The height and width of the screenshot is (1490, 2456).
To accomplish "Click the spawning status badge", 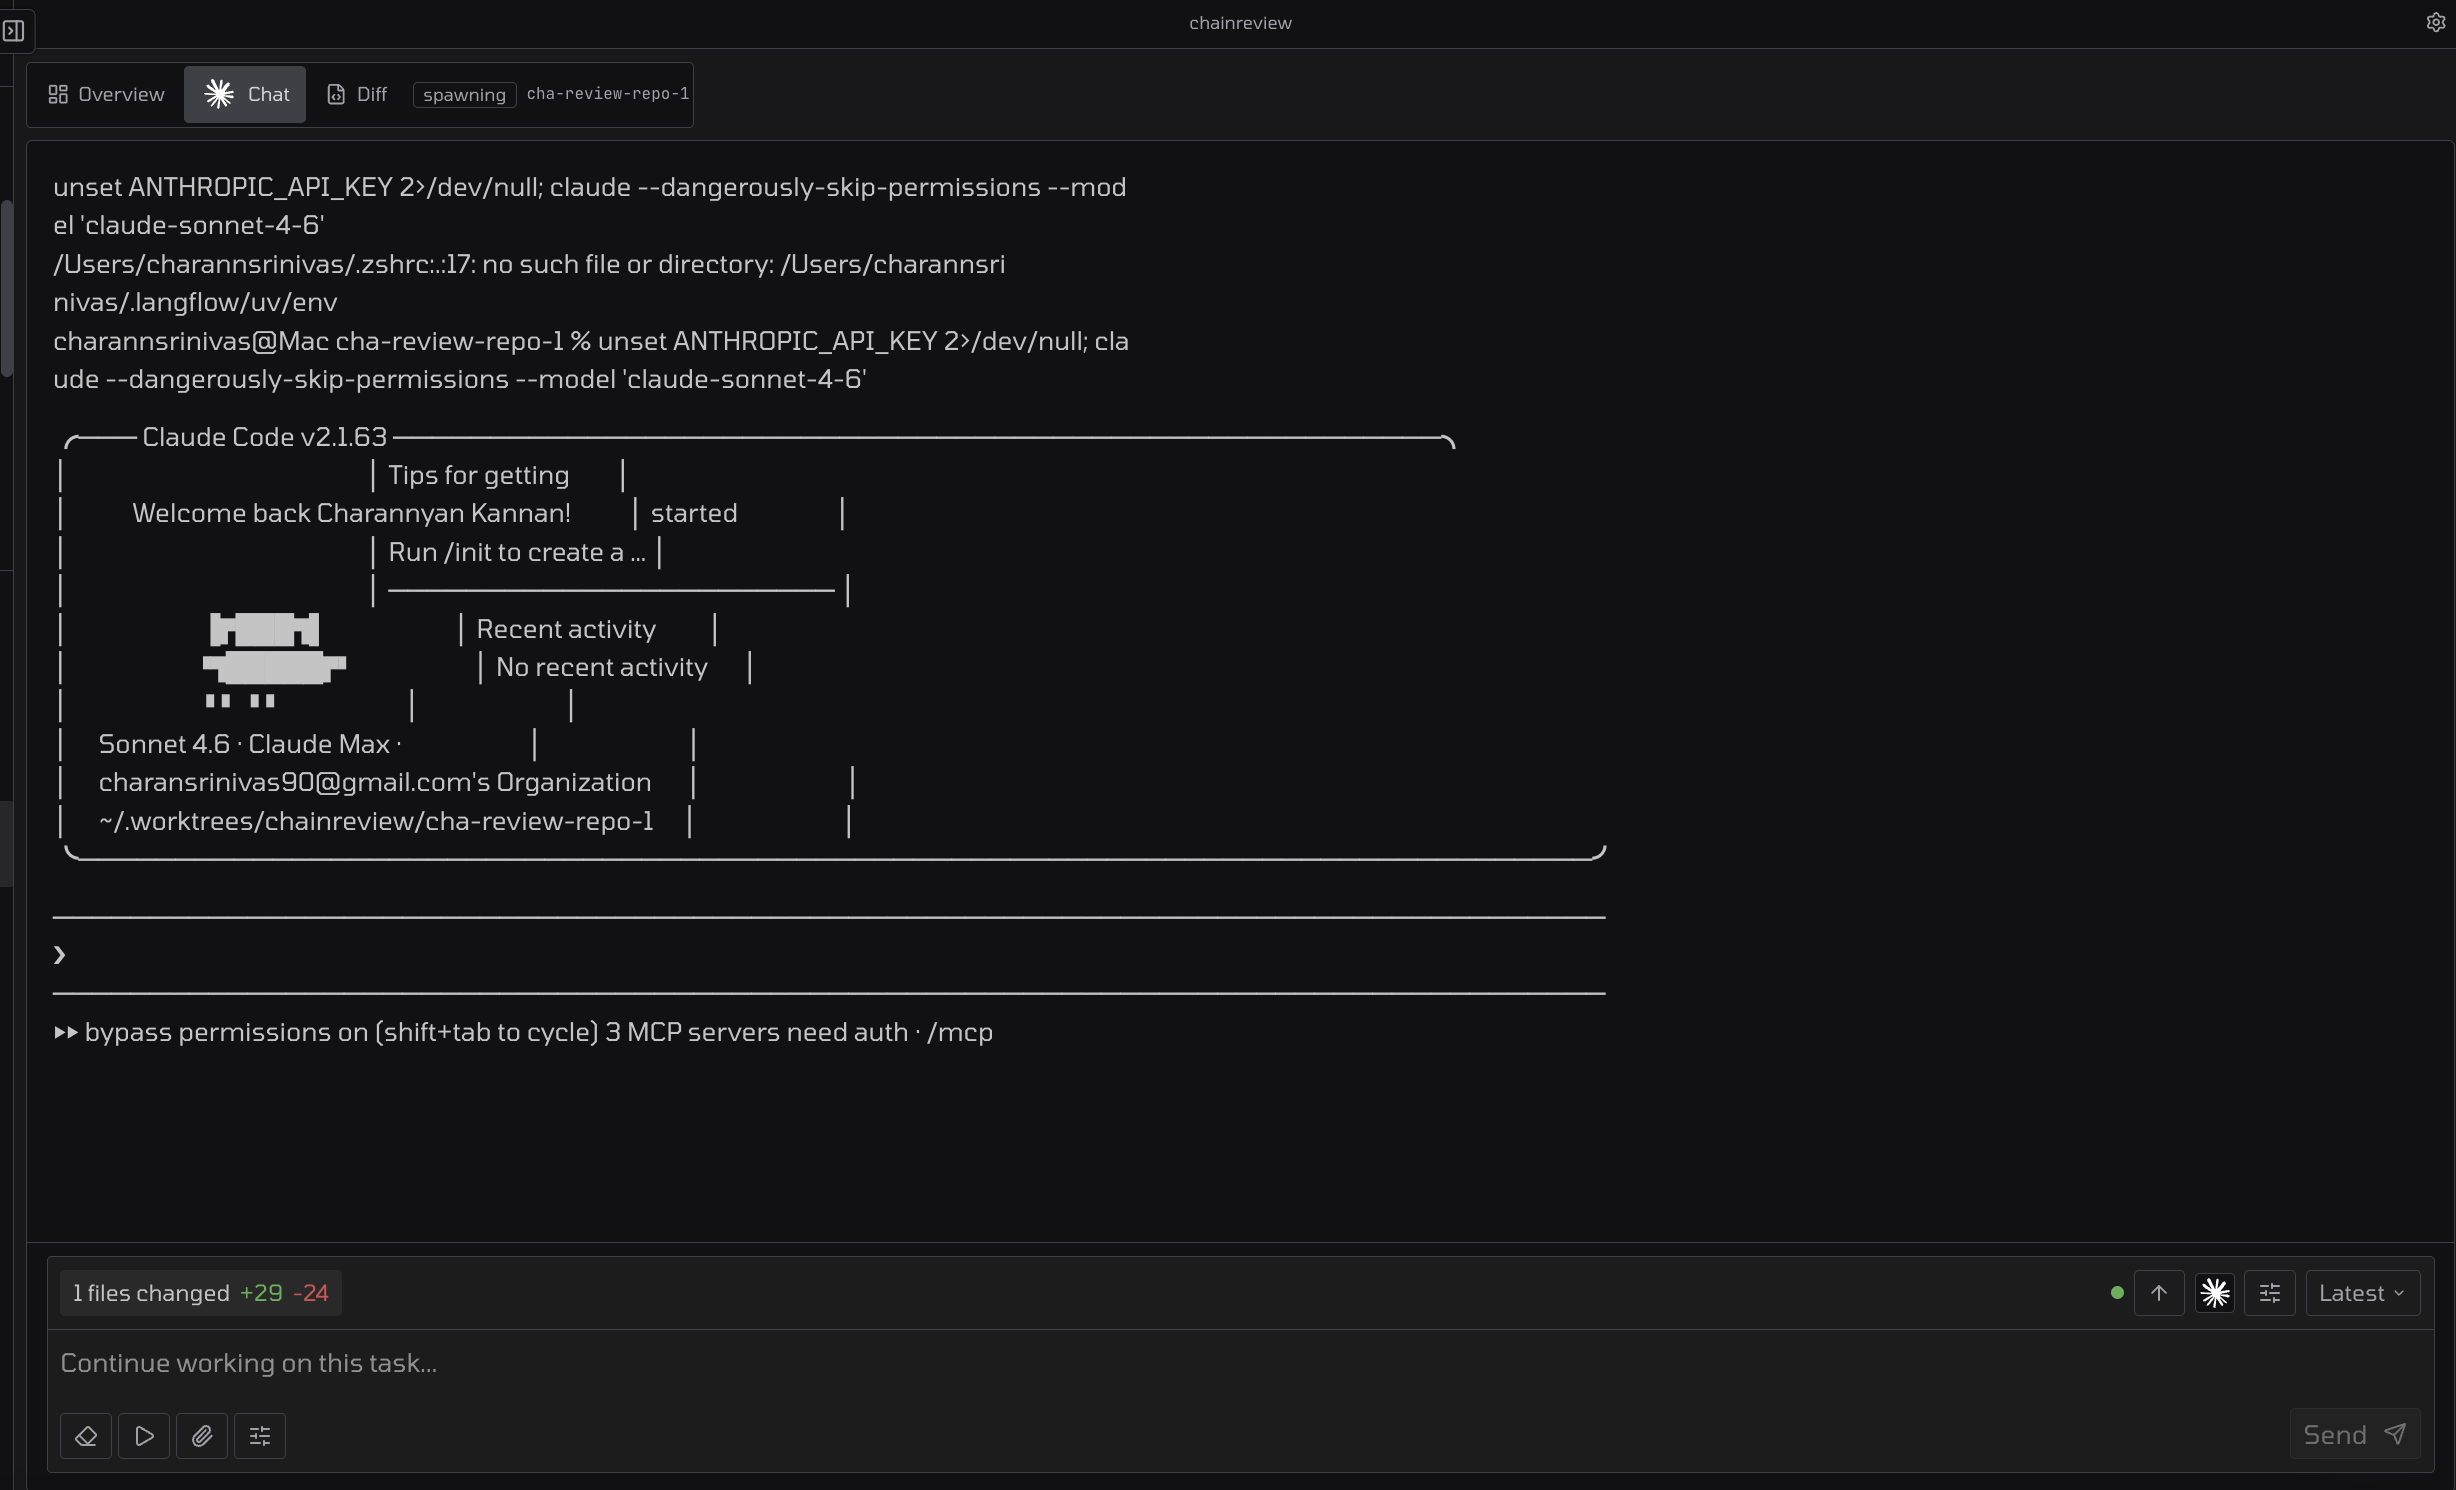I will pyautogui.click(x=464, y=94).
